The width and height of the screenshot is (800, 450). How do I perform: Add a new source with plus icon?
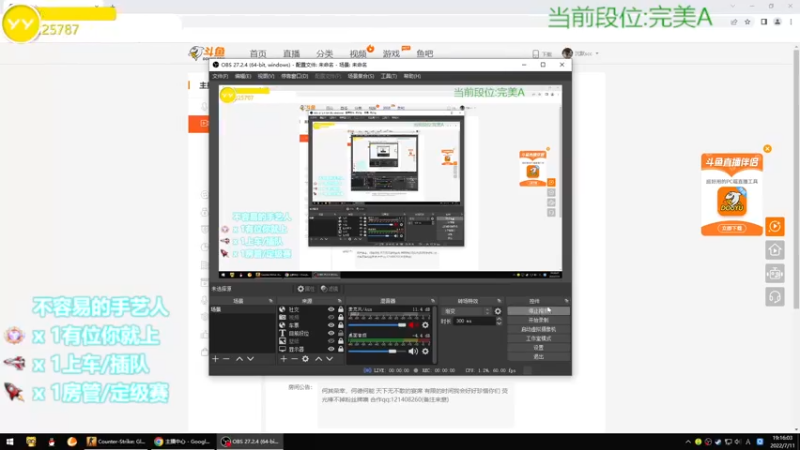pos(284,359)
